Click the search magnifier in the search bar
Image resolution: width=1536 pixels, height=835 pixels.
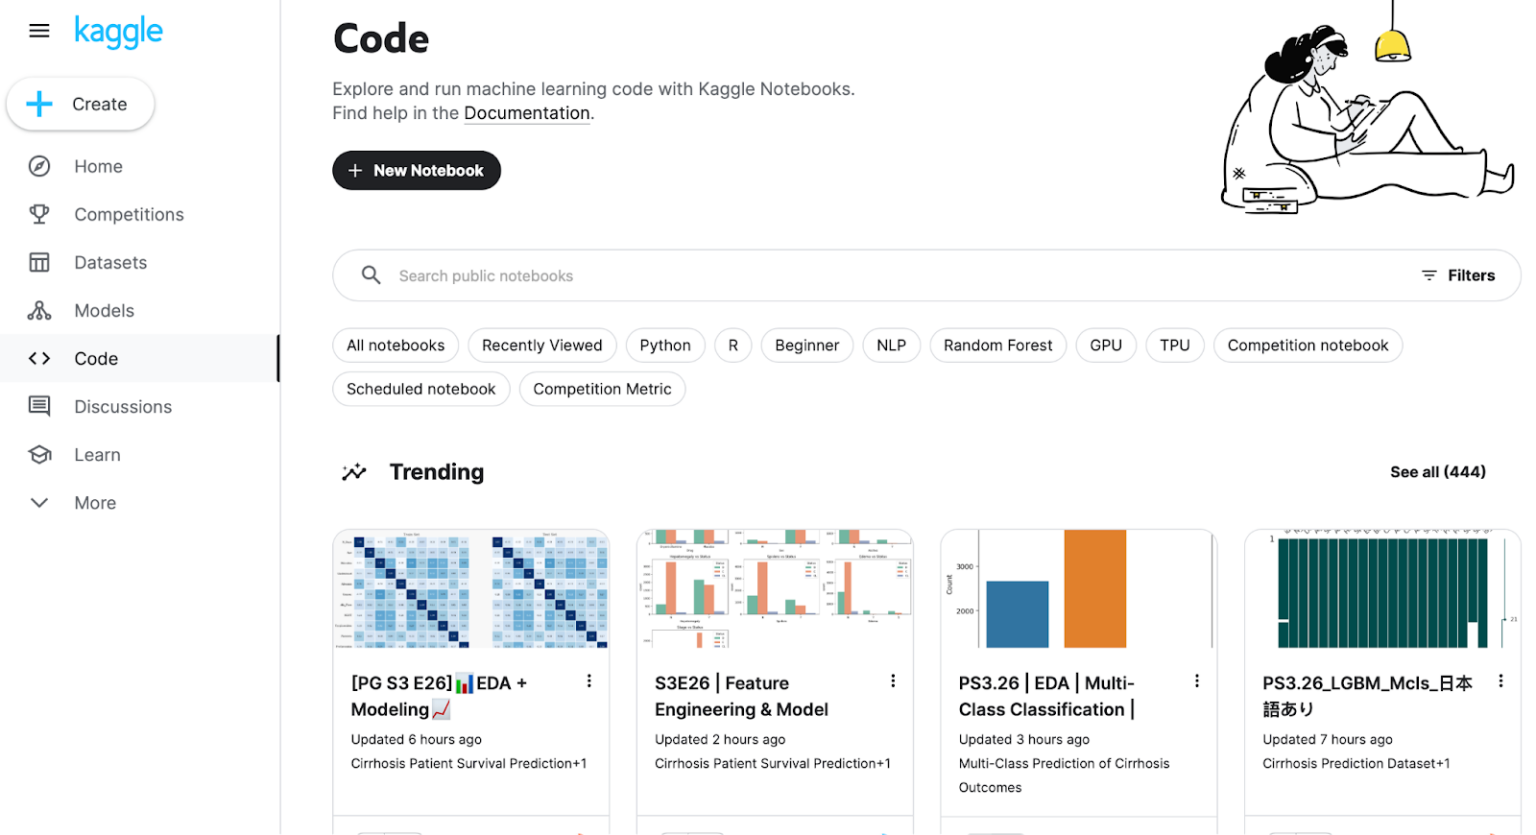371,275
